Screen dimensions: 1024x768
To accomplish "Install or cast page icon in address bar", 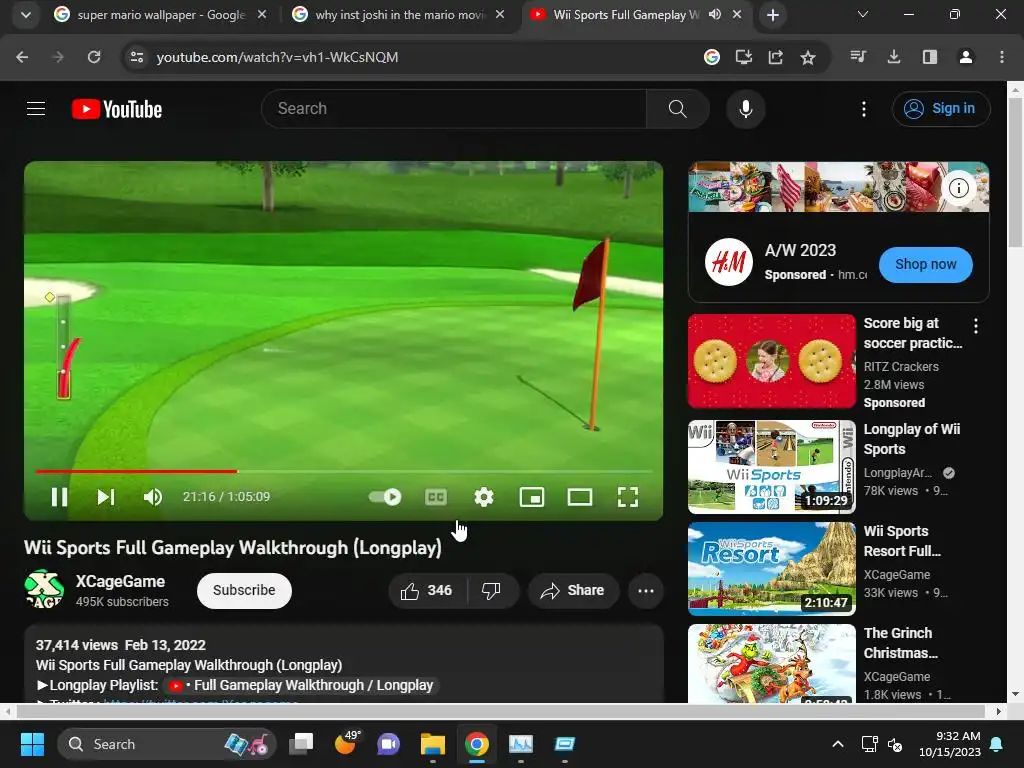I will pyautogui.click(x=744, y=57).
